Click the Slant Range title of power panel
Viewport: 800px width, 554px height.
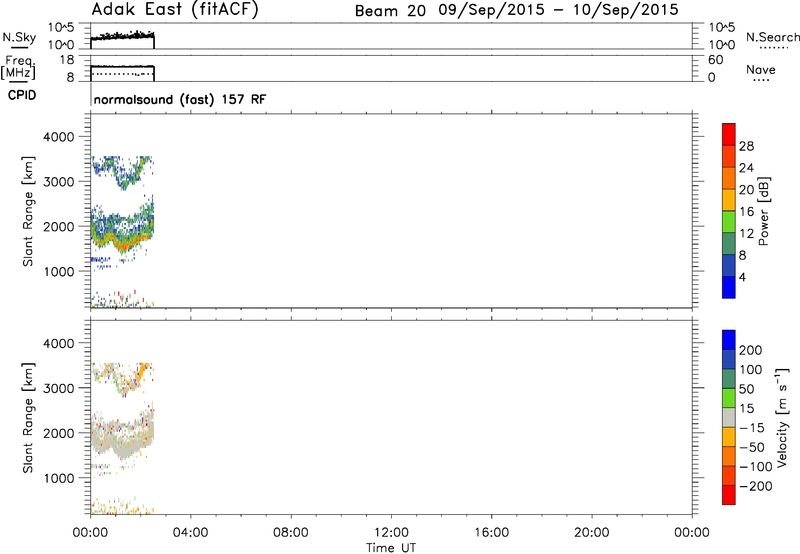click(28, 211)
